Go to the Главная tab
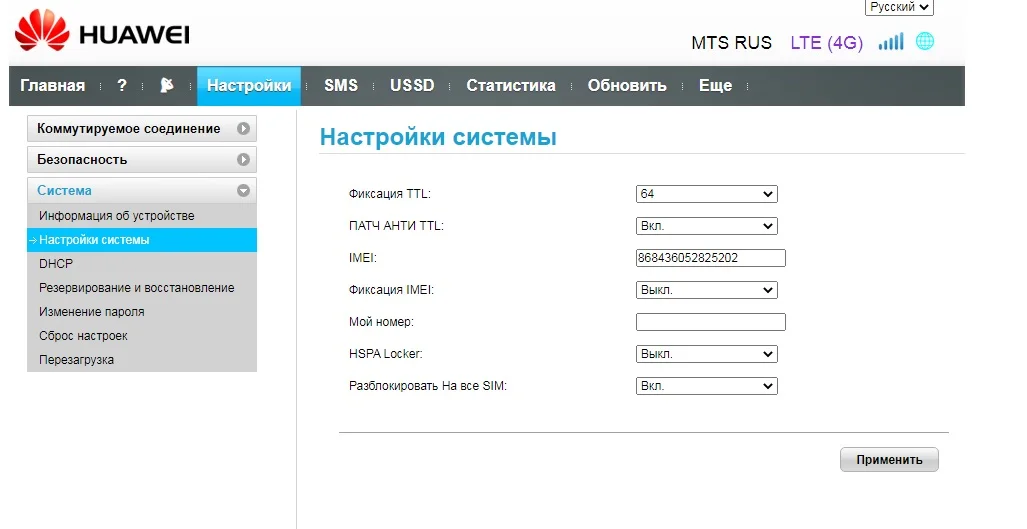The height and width of the screenshot is (529, 1027). pos(52,86)
